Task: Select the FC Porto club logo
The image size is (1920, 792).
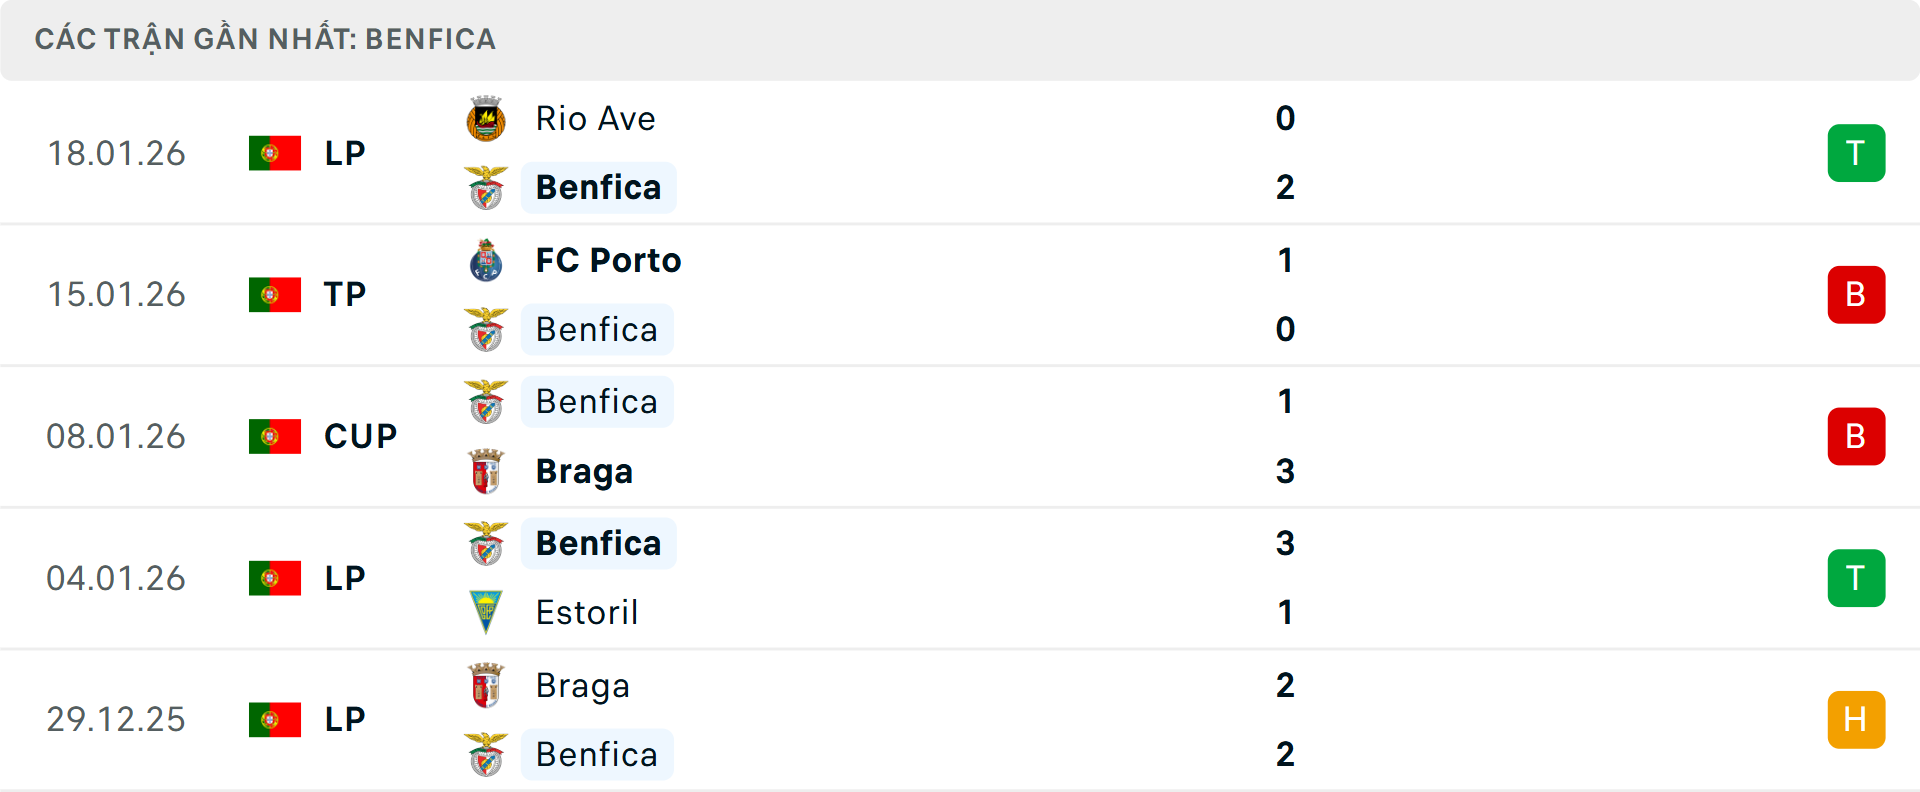Action: tap(486, 260)
